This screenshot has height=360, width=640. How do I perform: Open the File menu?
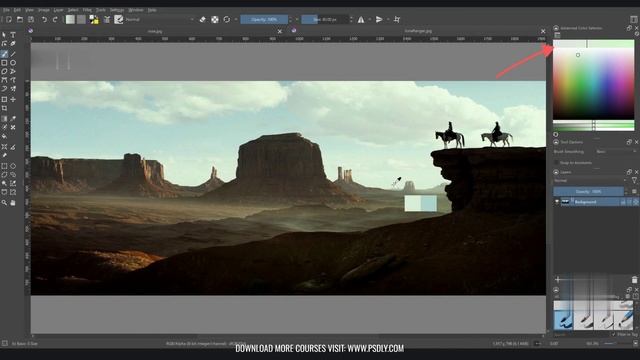click(6, 10)
